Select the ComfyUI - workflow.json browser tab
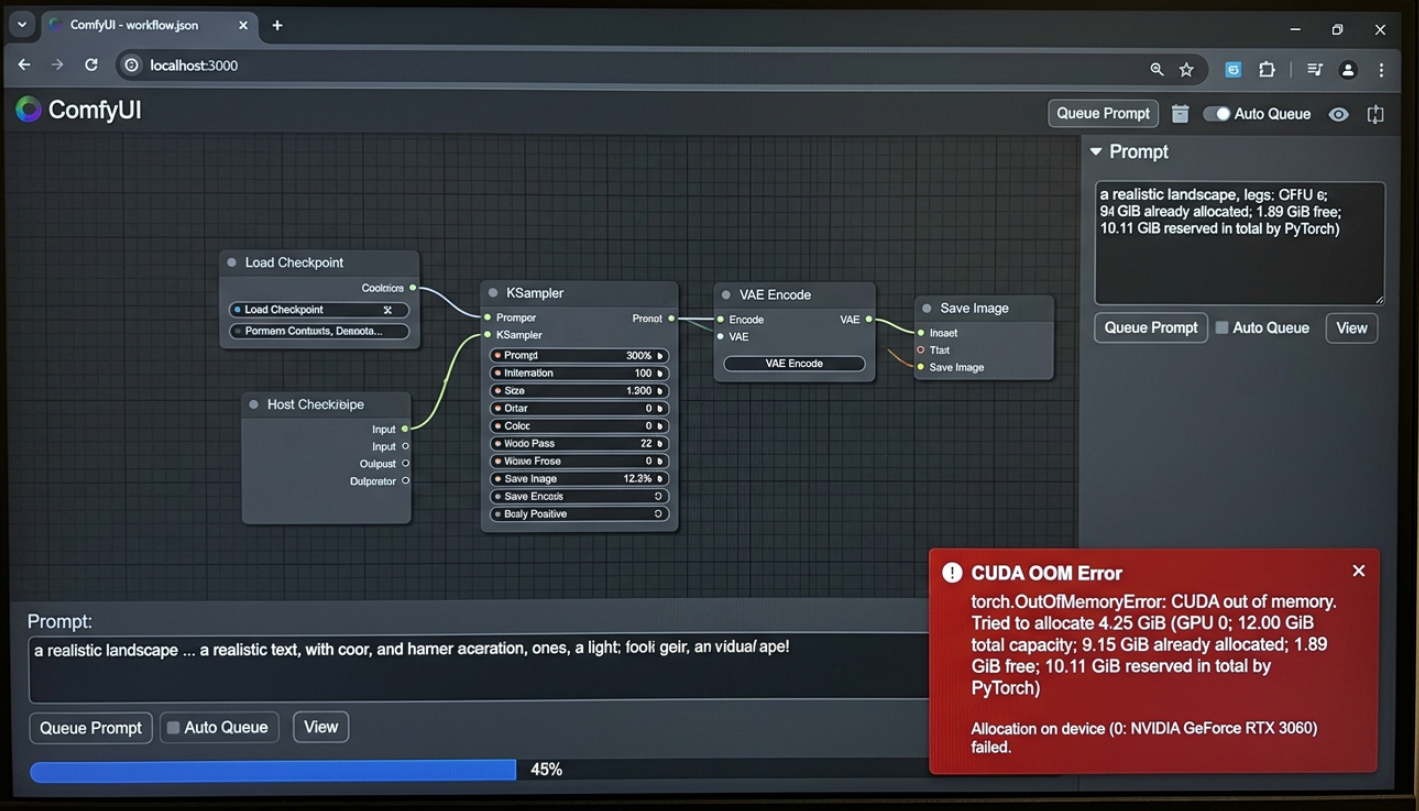 [148, 25]
